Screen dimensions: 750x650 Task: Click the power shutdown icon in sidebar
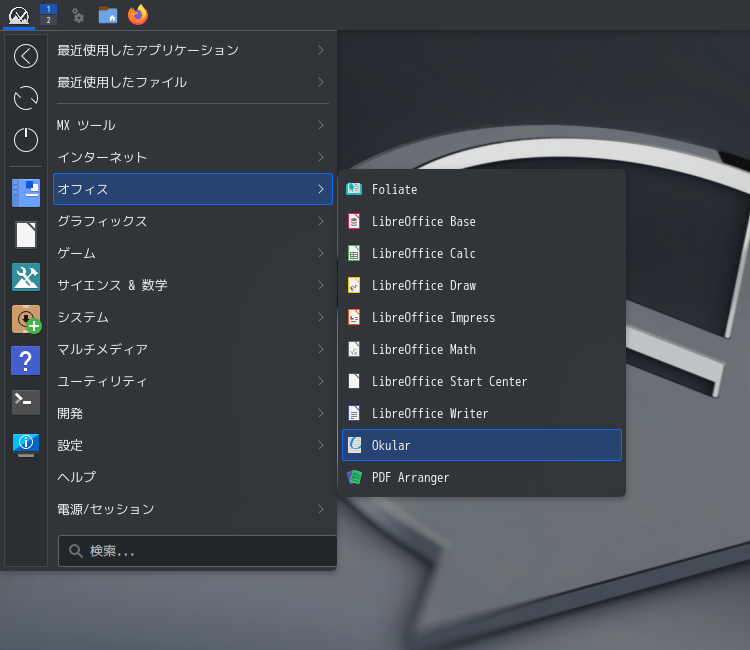coord(26,140)
